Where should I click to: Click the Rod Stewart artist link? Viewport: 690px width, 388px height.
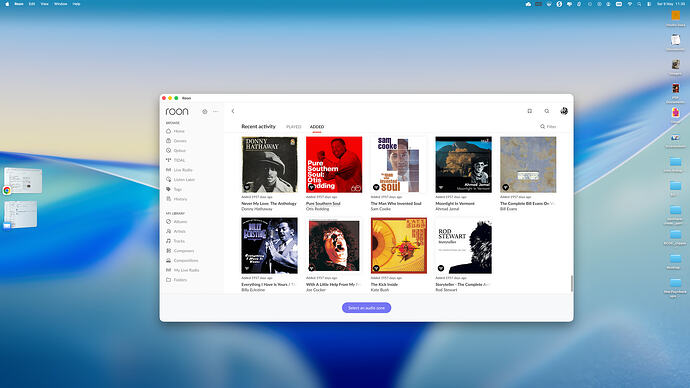pos(446,290)
